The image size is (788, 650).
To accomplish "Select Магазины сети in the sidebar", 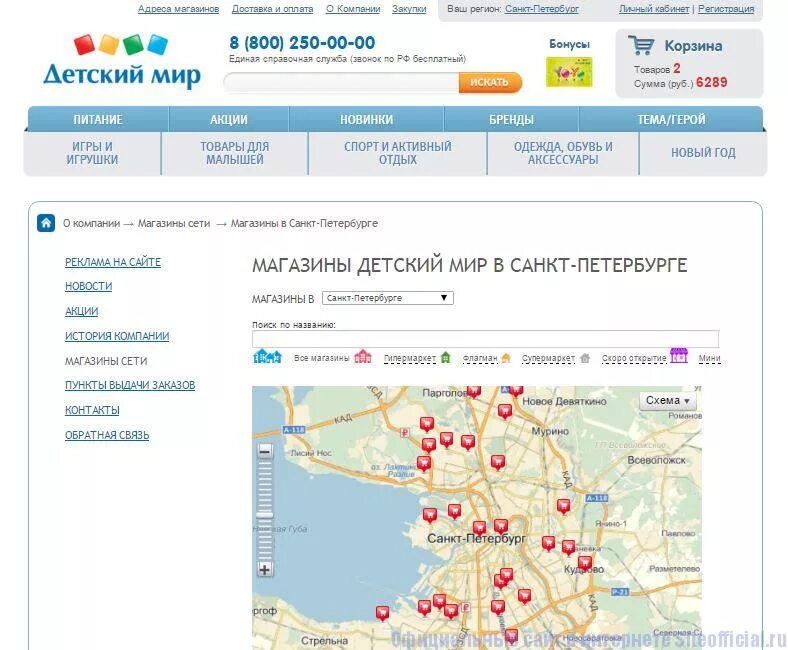I will (x=106, y=361).
